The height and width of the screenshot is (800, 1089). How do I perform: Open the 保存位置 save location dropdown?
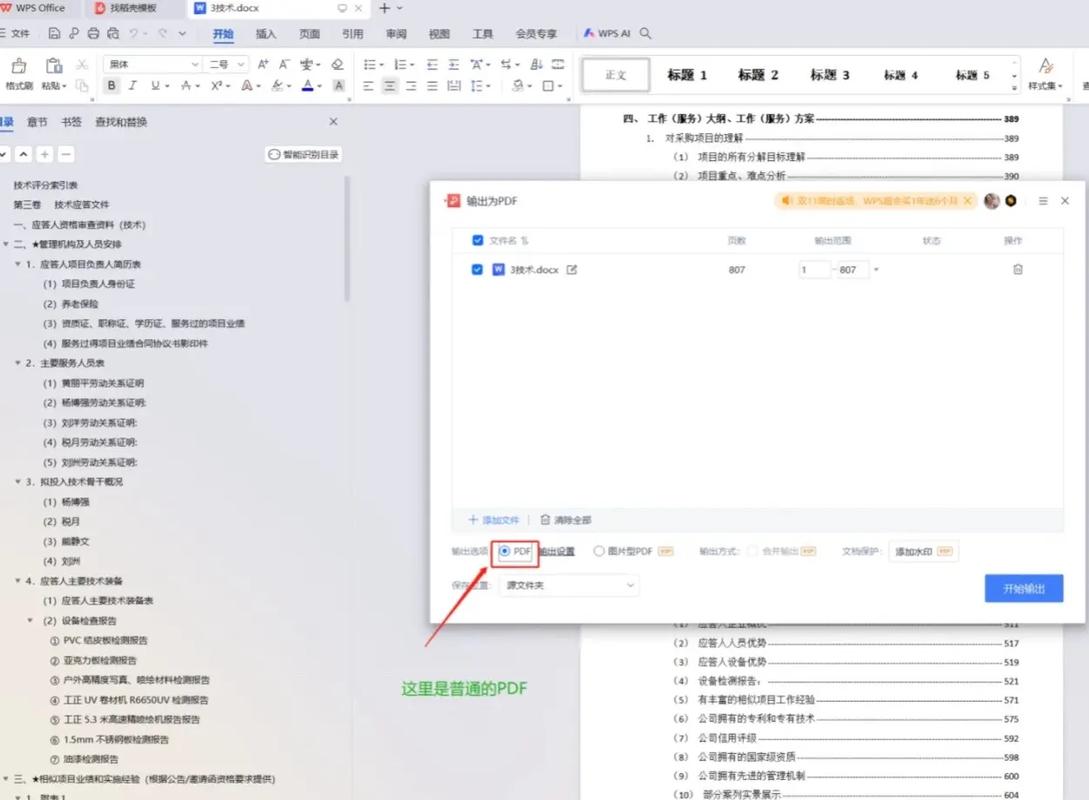click(x=568, y=588)
